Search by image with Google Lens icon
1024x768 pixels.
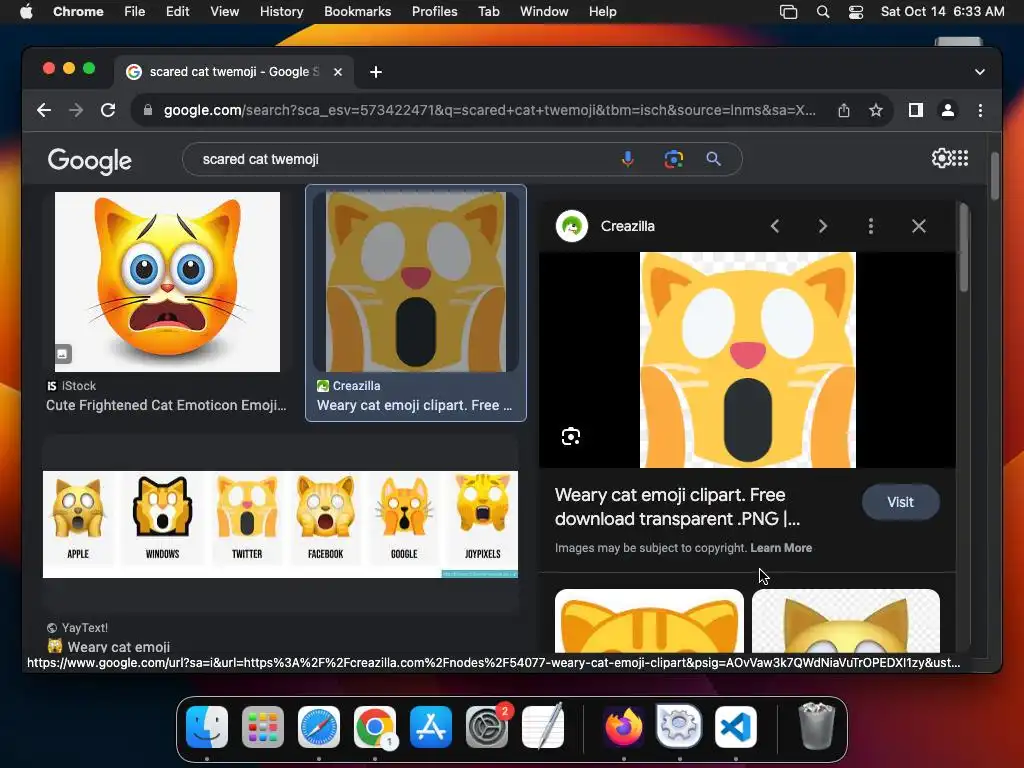tap(673, 159)
